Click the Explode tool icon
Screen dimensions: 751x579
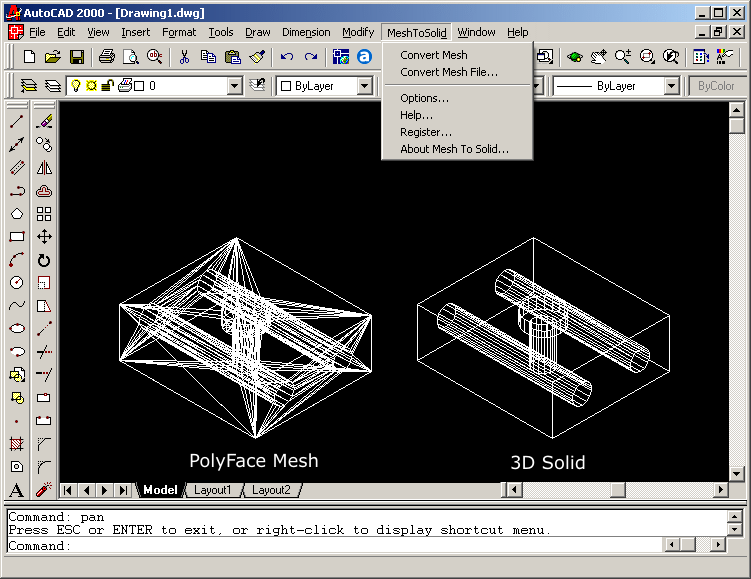click(44, 490)
